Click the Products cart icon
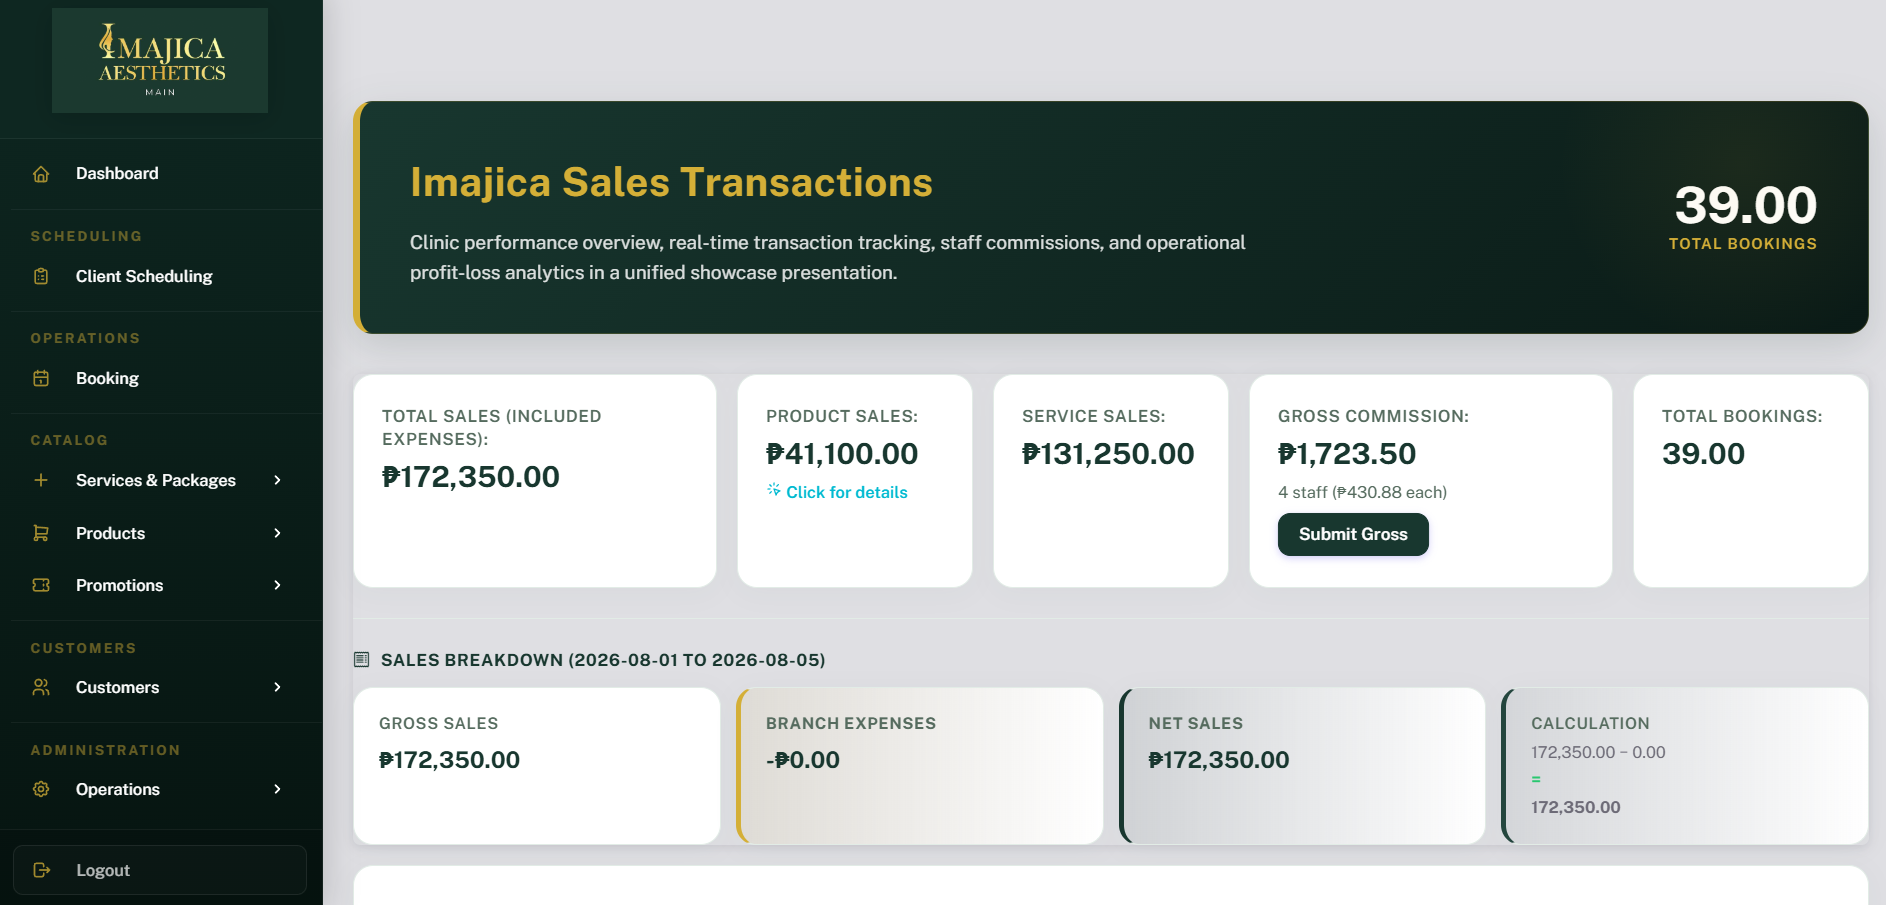1886x905 pixels. [x=41, y=533]
